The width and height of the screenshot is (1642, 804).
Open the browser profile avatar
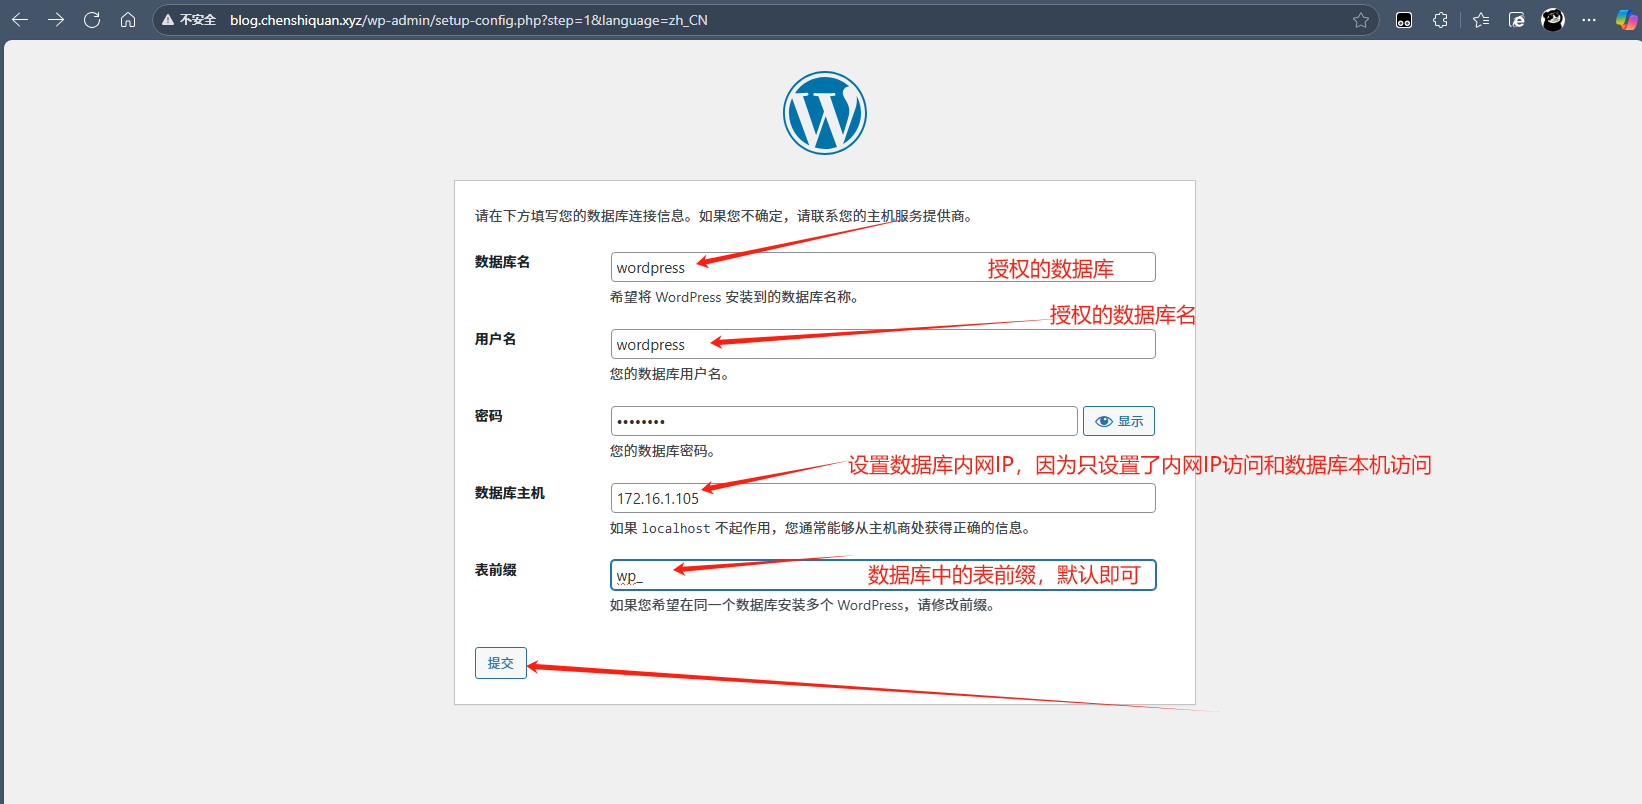(x=1553, y=20)
